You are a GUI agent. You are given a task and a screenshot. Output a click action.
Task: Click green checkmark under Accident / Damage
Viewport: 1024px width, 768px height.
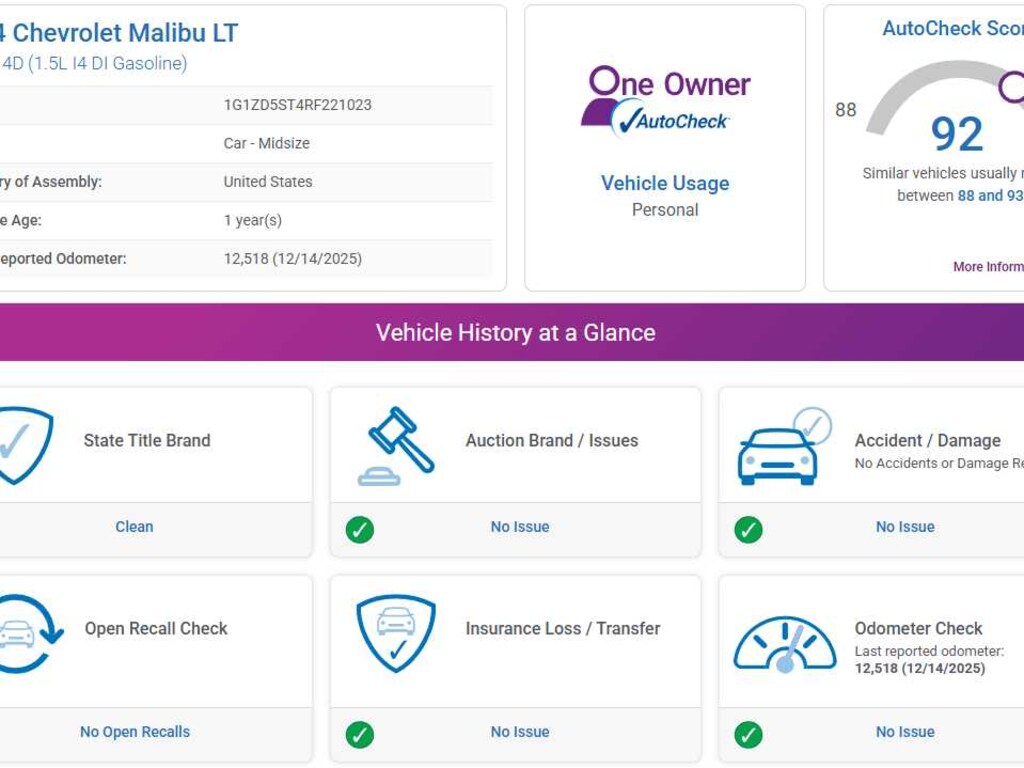click(x=748, y=529)
